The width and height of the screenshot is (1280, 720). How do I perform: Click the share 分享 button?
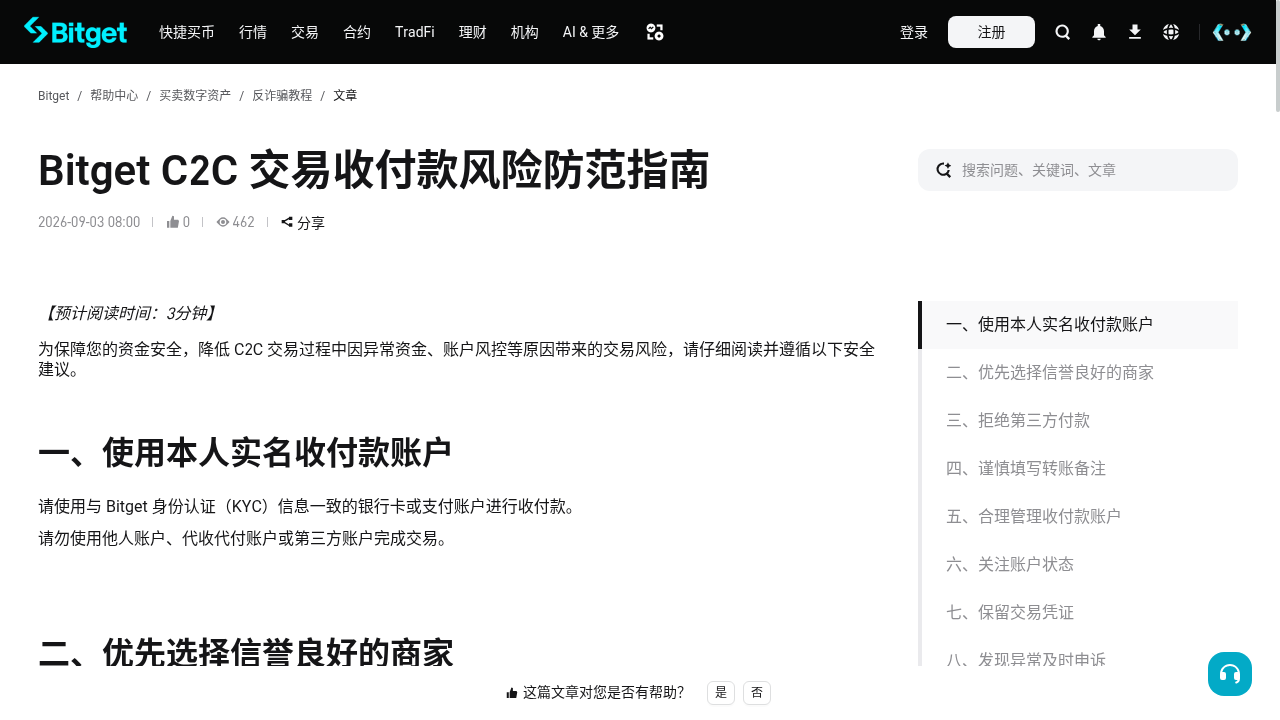tap(303, 222)
